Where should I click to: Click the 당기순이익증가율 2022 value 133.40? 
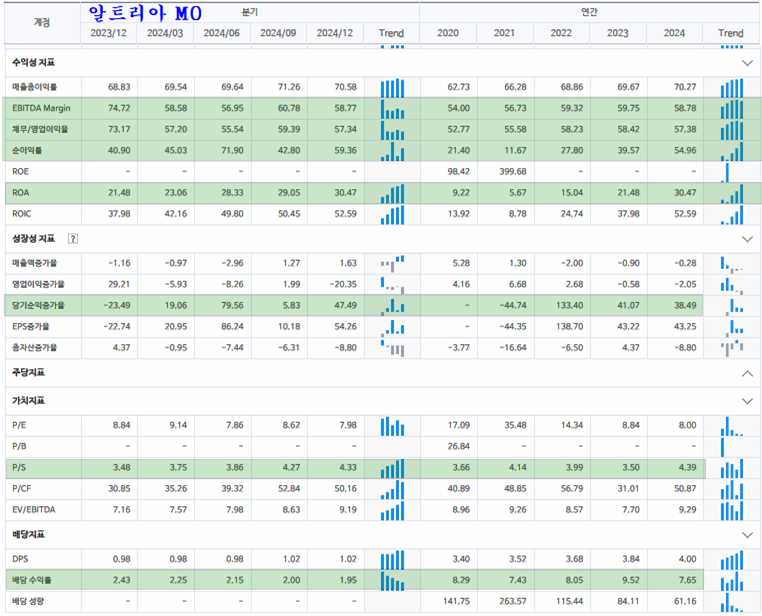pyautogui.click(x=570, y=306)
